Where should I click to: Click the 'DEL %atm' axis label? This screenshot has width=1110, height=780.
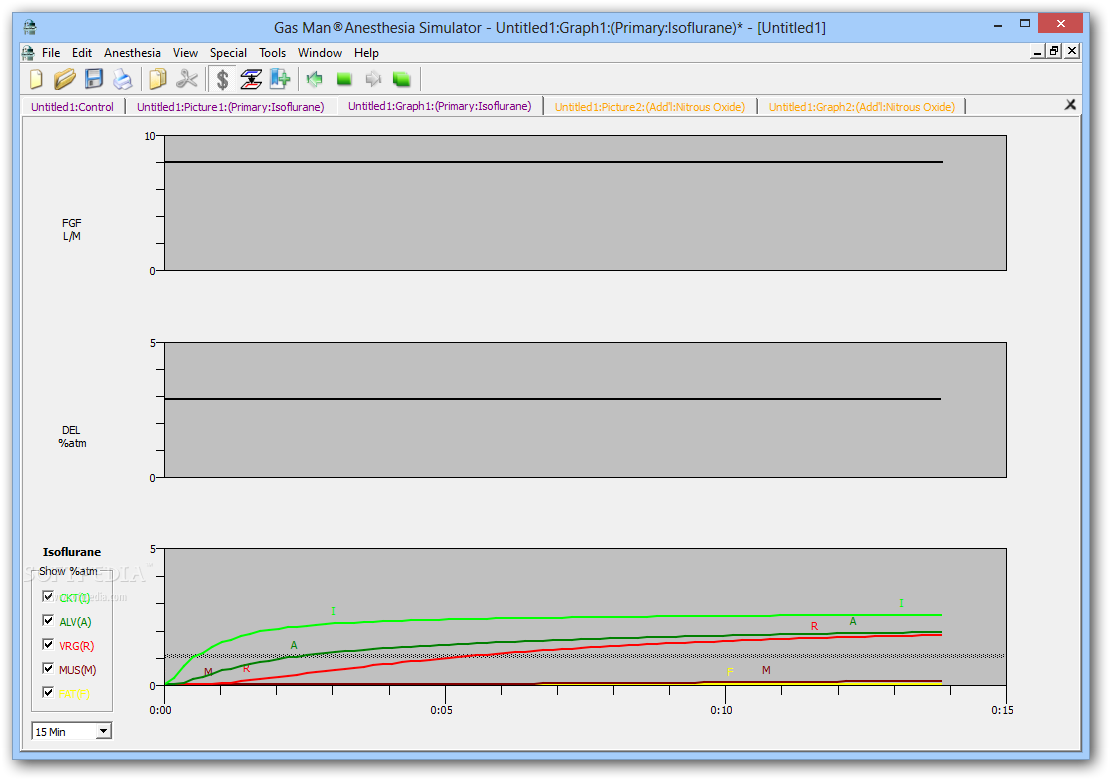[x=72, y=437]
